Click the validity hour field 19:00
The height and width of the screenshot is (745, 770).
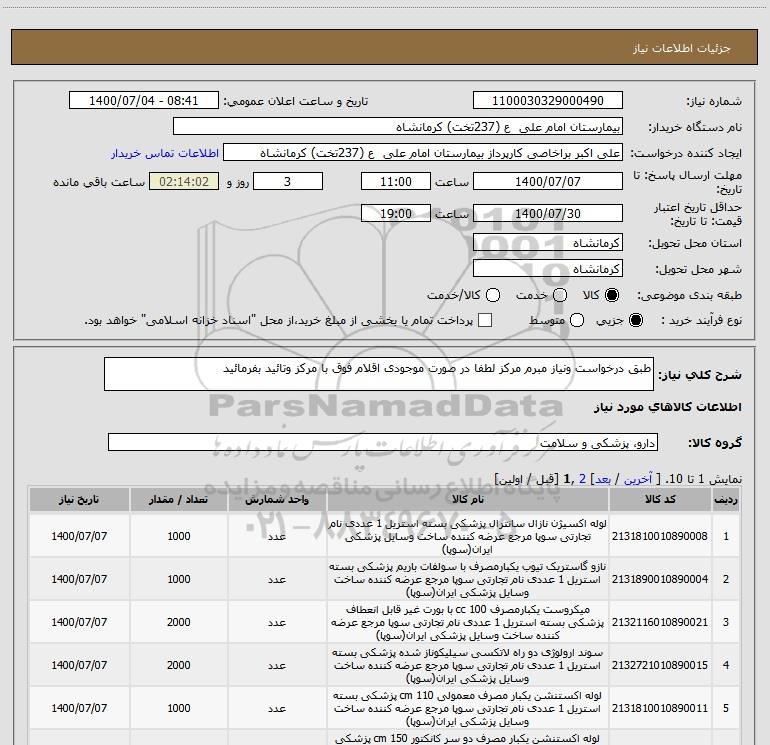coord(396,213)
